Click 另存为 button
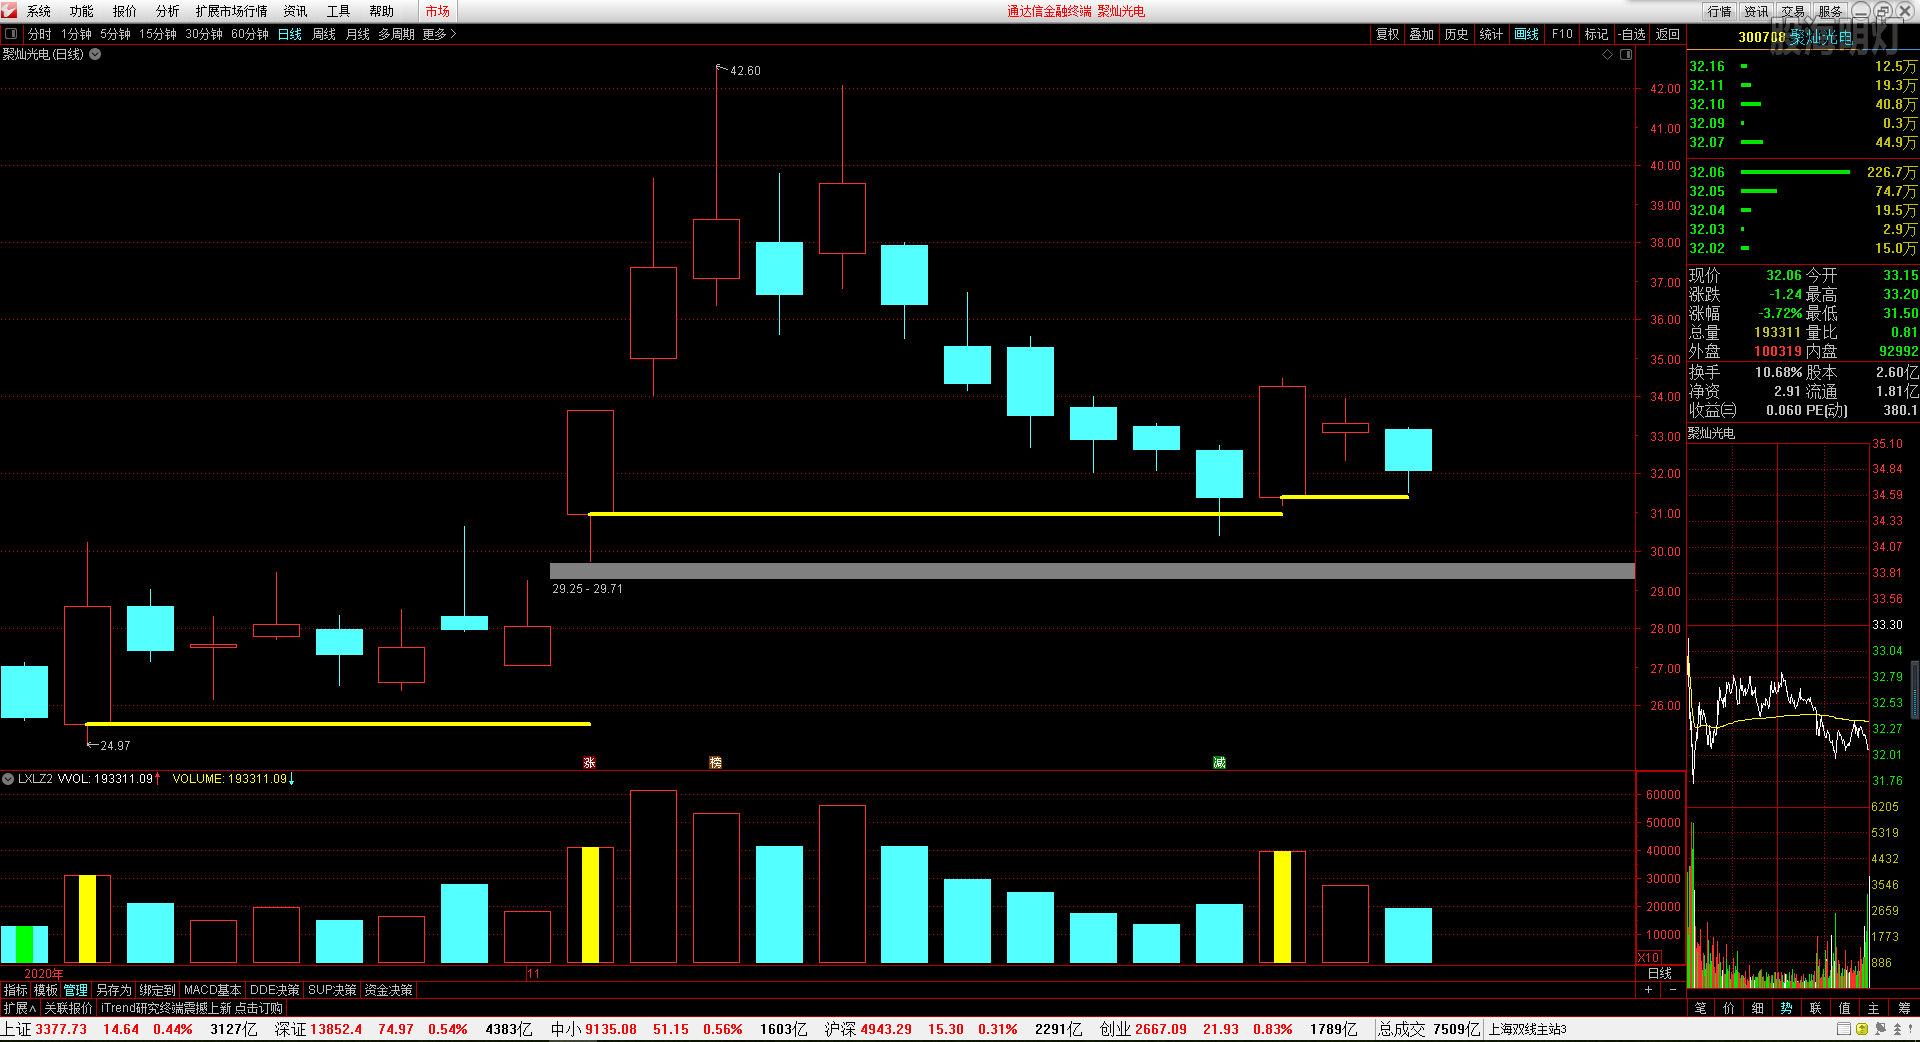Viewport: 1920px width, 1042px height. (114, 990)
